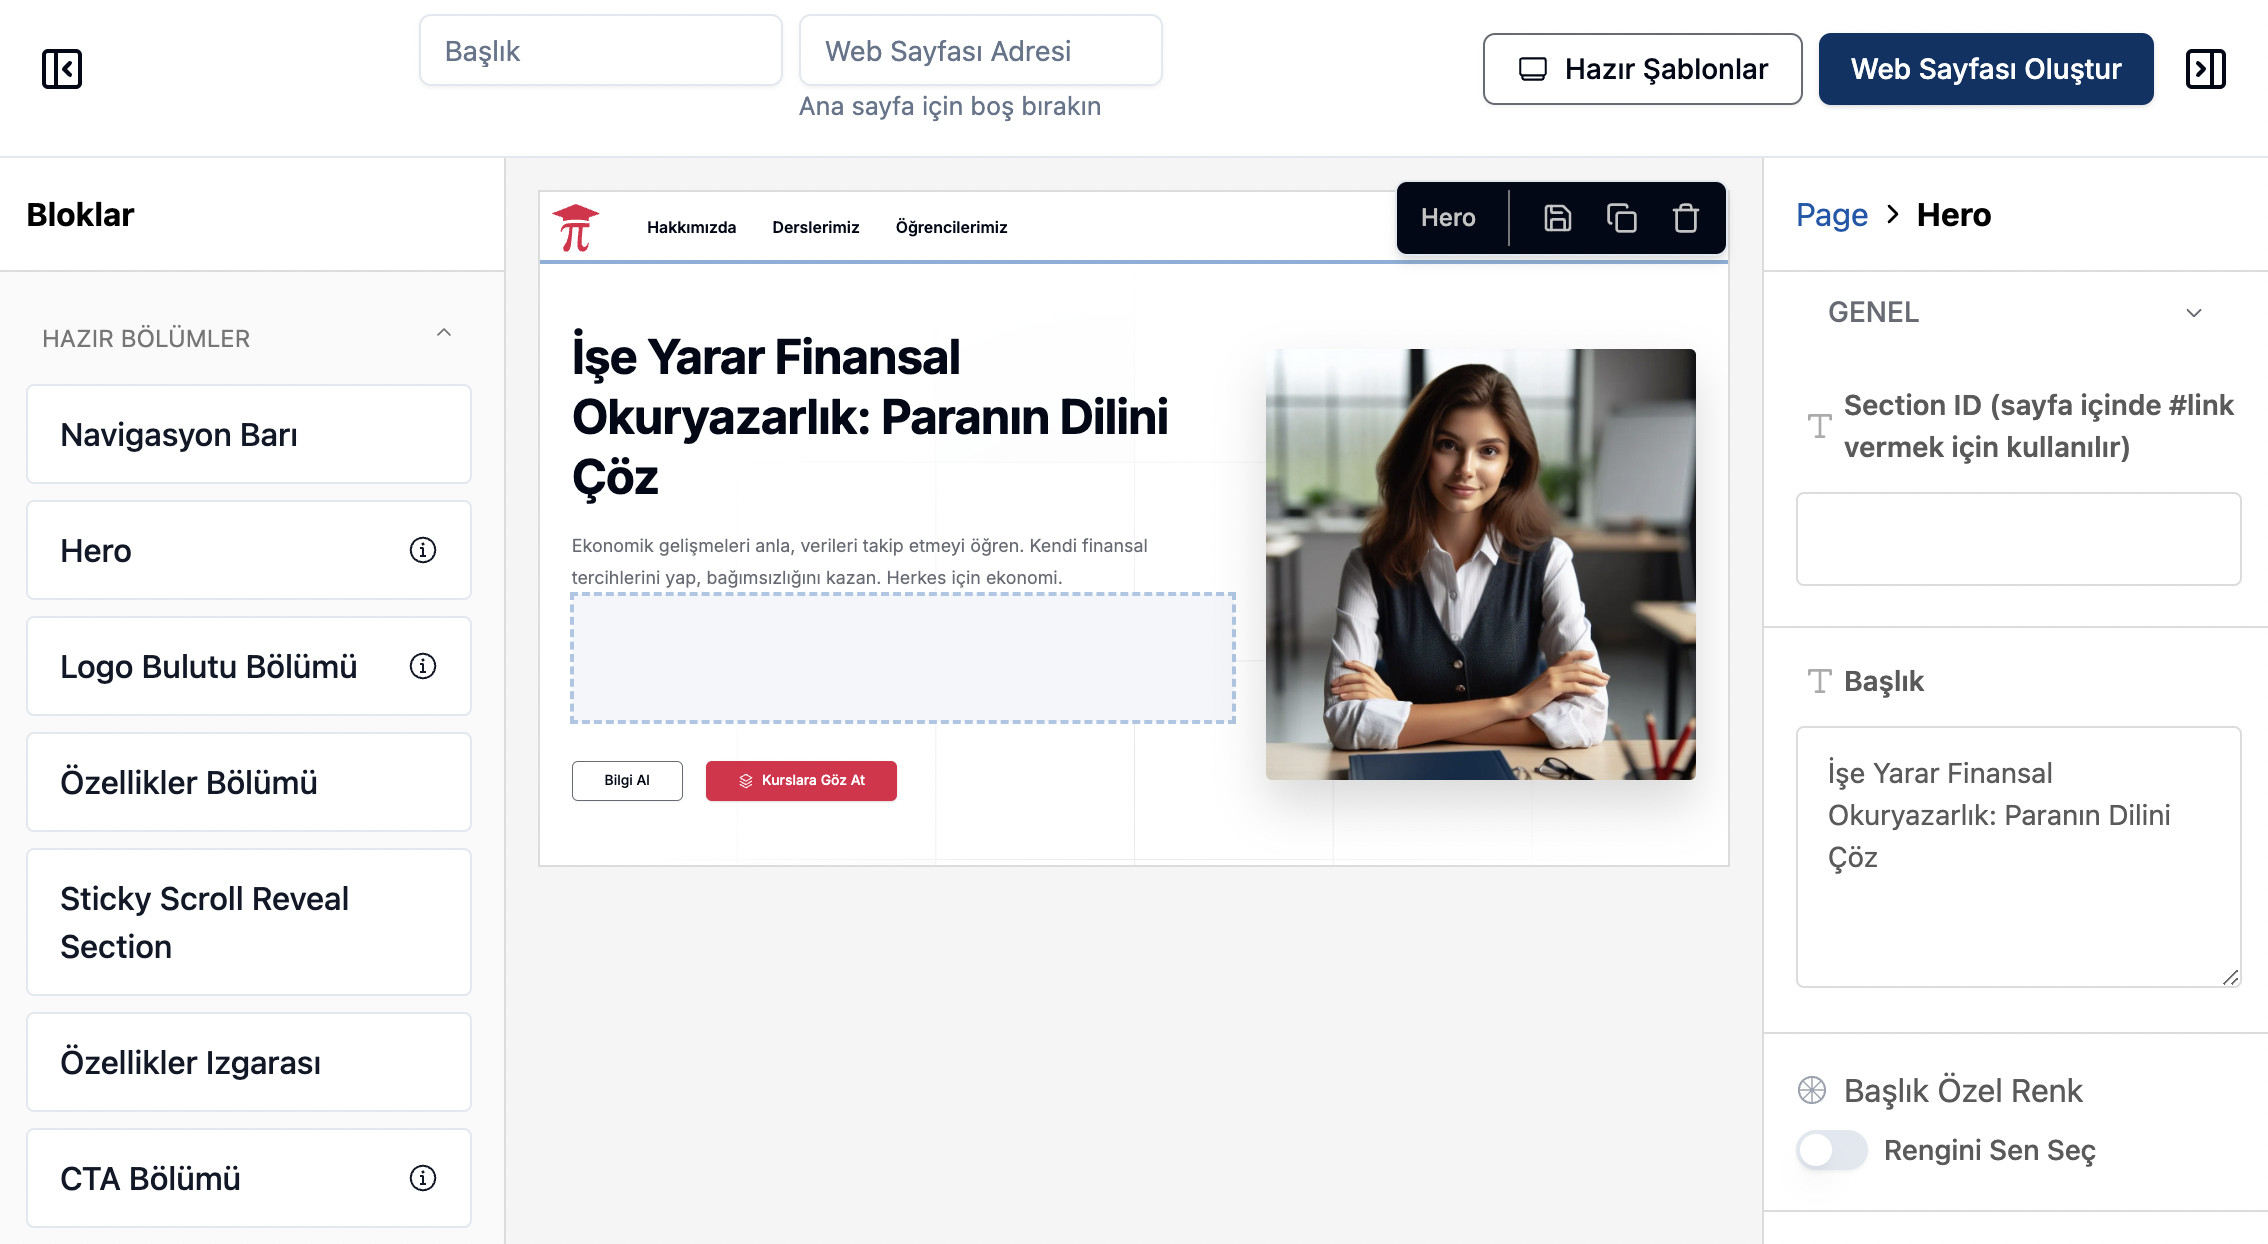Click the Hazır Şablonlar button
The width and height of the screenshot is (2268, 1244).
click(x=1642, y=69)
